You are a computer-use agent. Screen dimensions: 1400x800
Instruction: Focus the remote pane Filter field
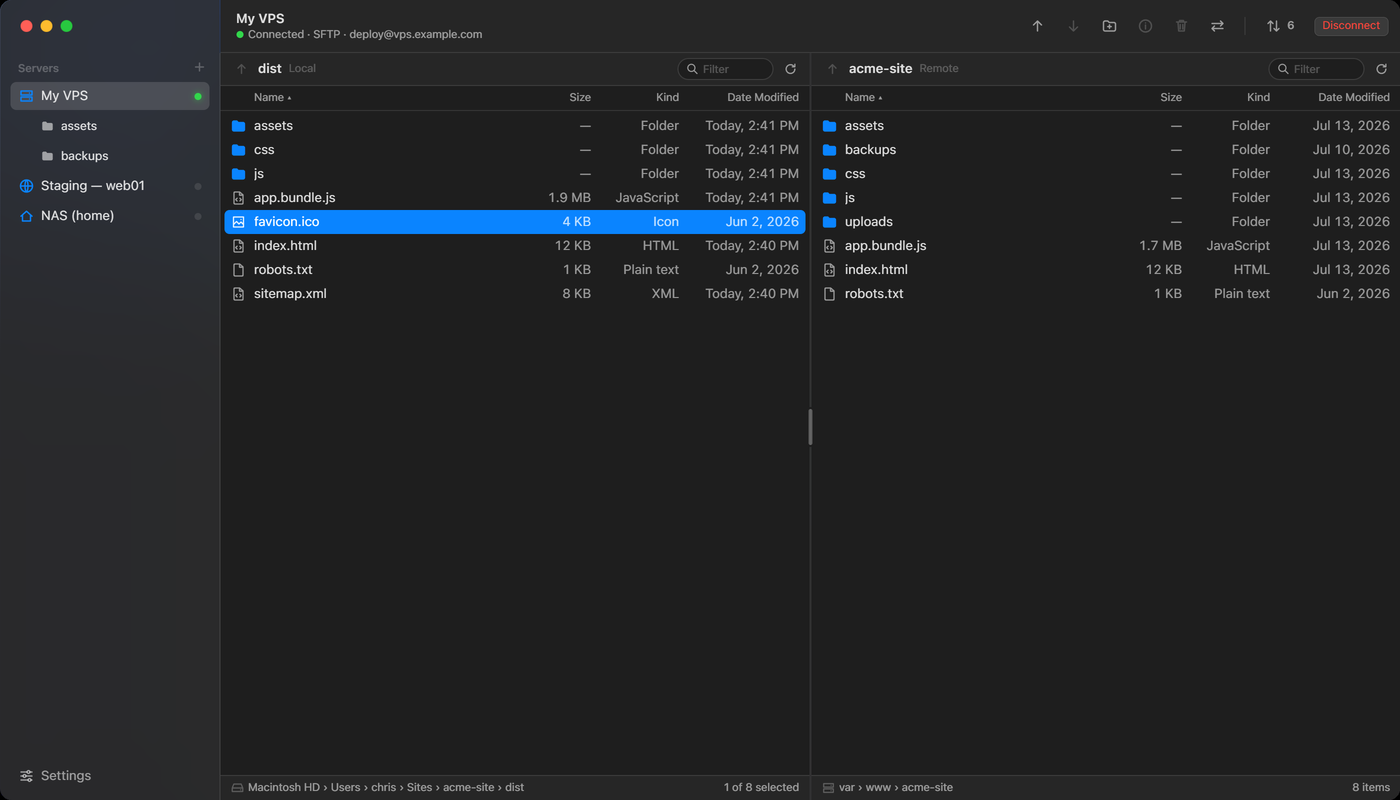[x=1316, y=69]
